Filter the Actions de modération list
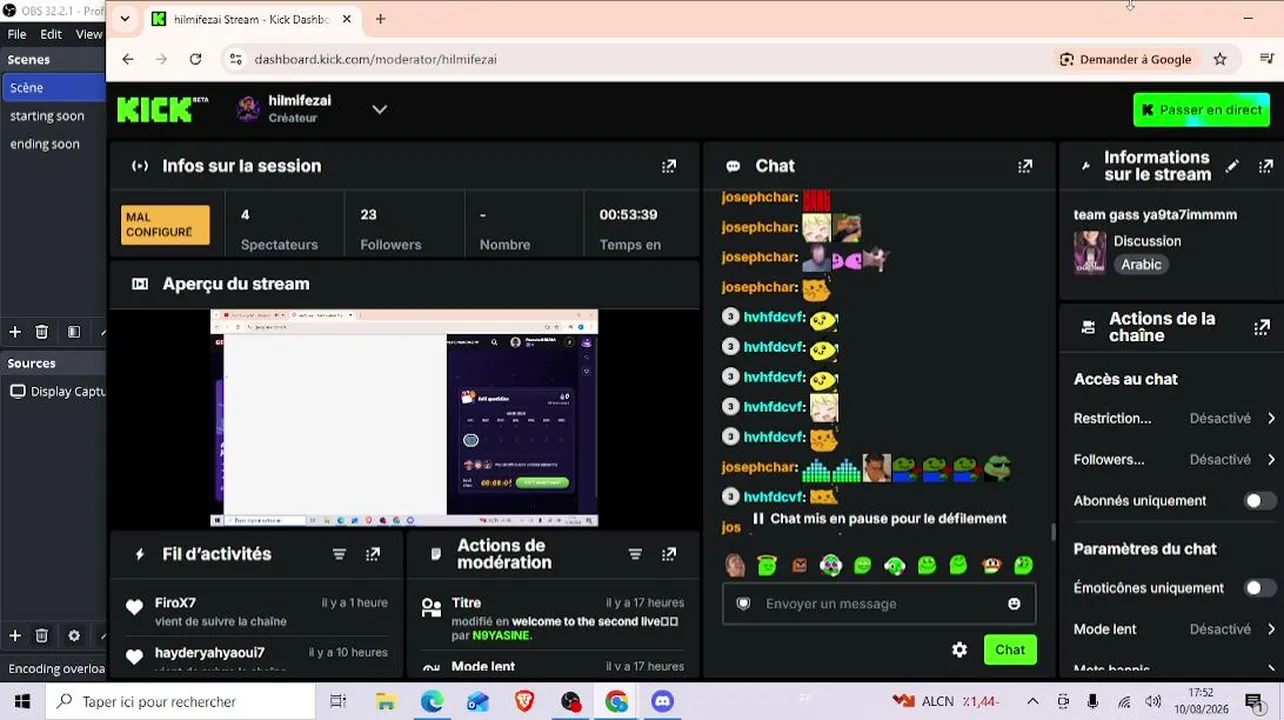 tap(635, 554)
